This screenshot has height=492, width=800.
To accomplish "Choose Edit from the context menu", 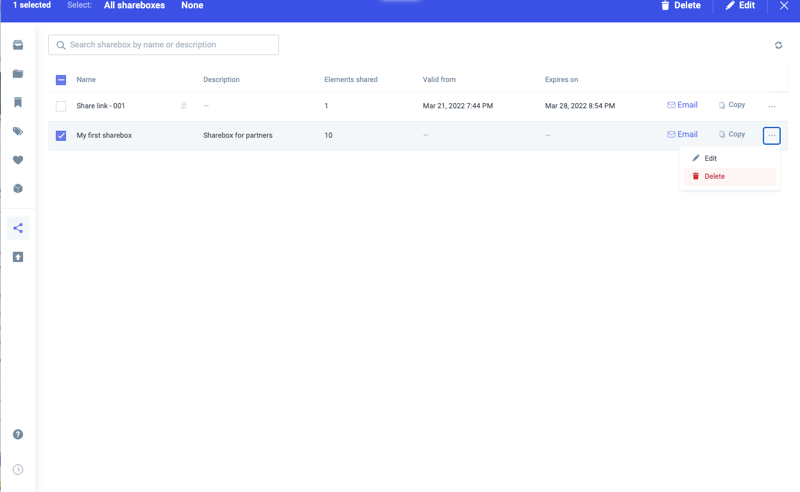I will [710, 158].
